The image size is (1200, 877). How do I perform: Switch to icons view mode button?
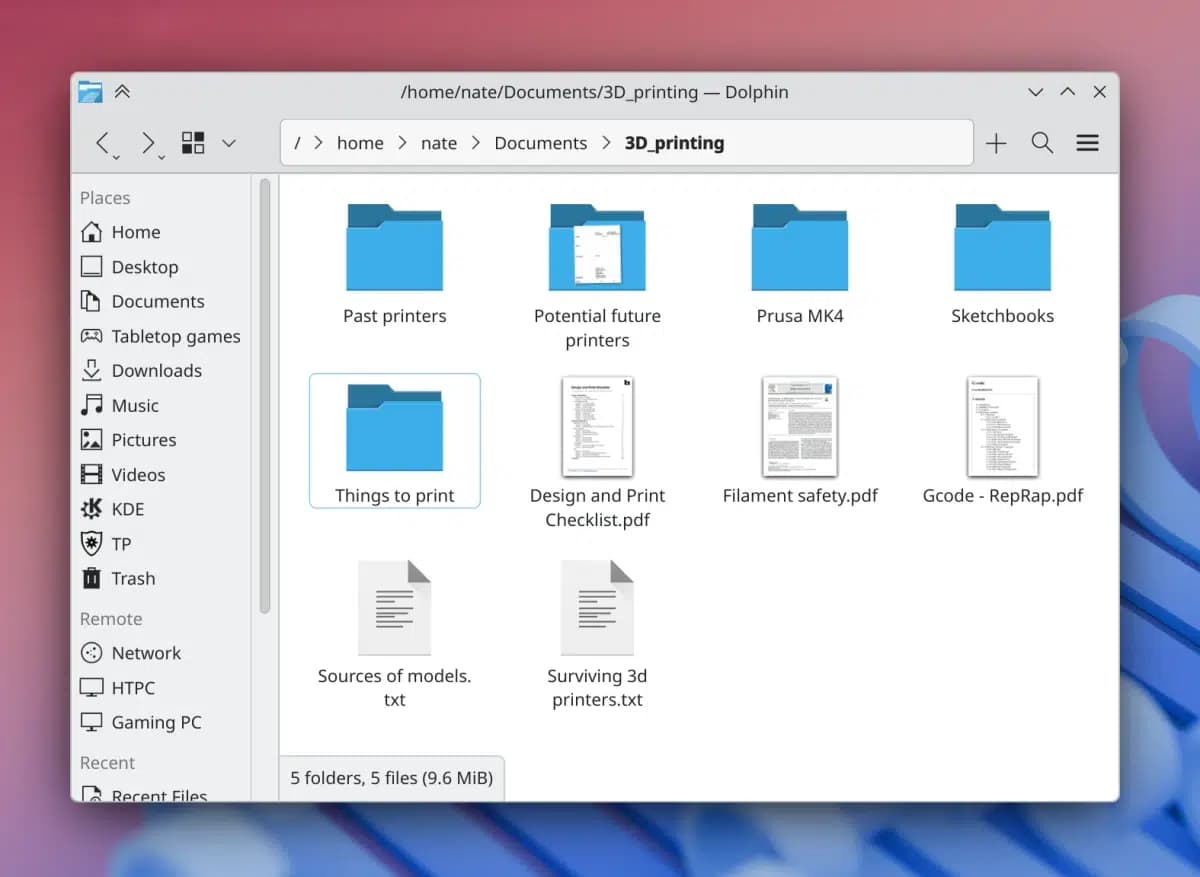(193, 143)
